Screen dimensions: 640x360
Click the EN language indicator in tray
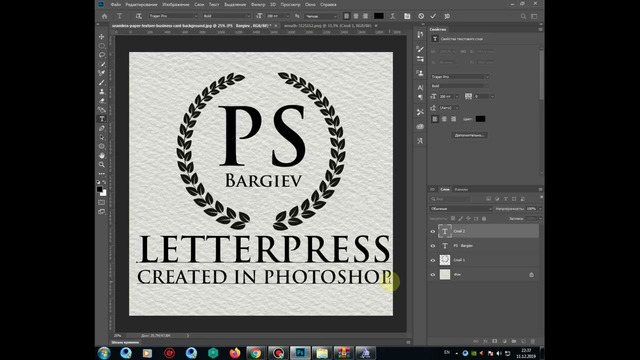coord(447,352)
